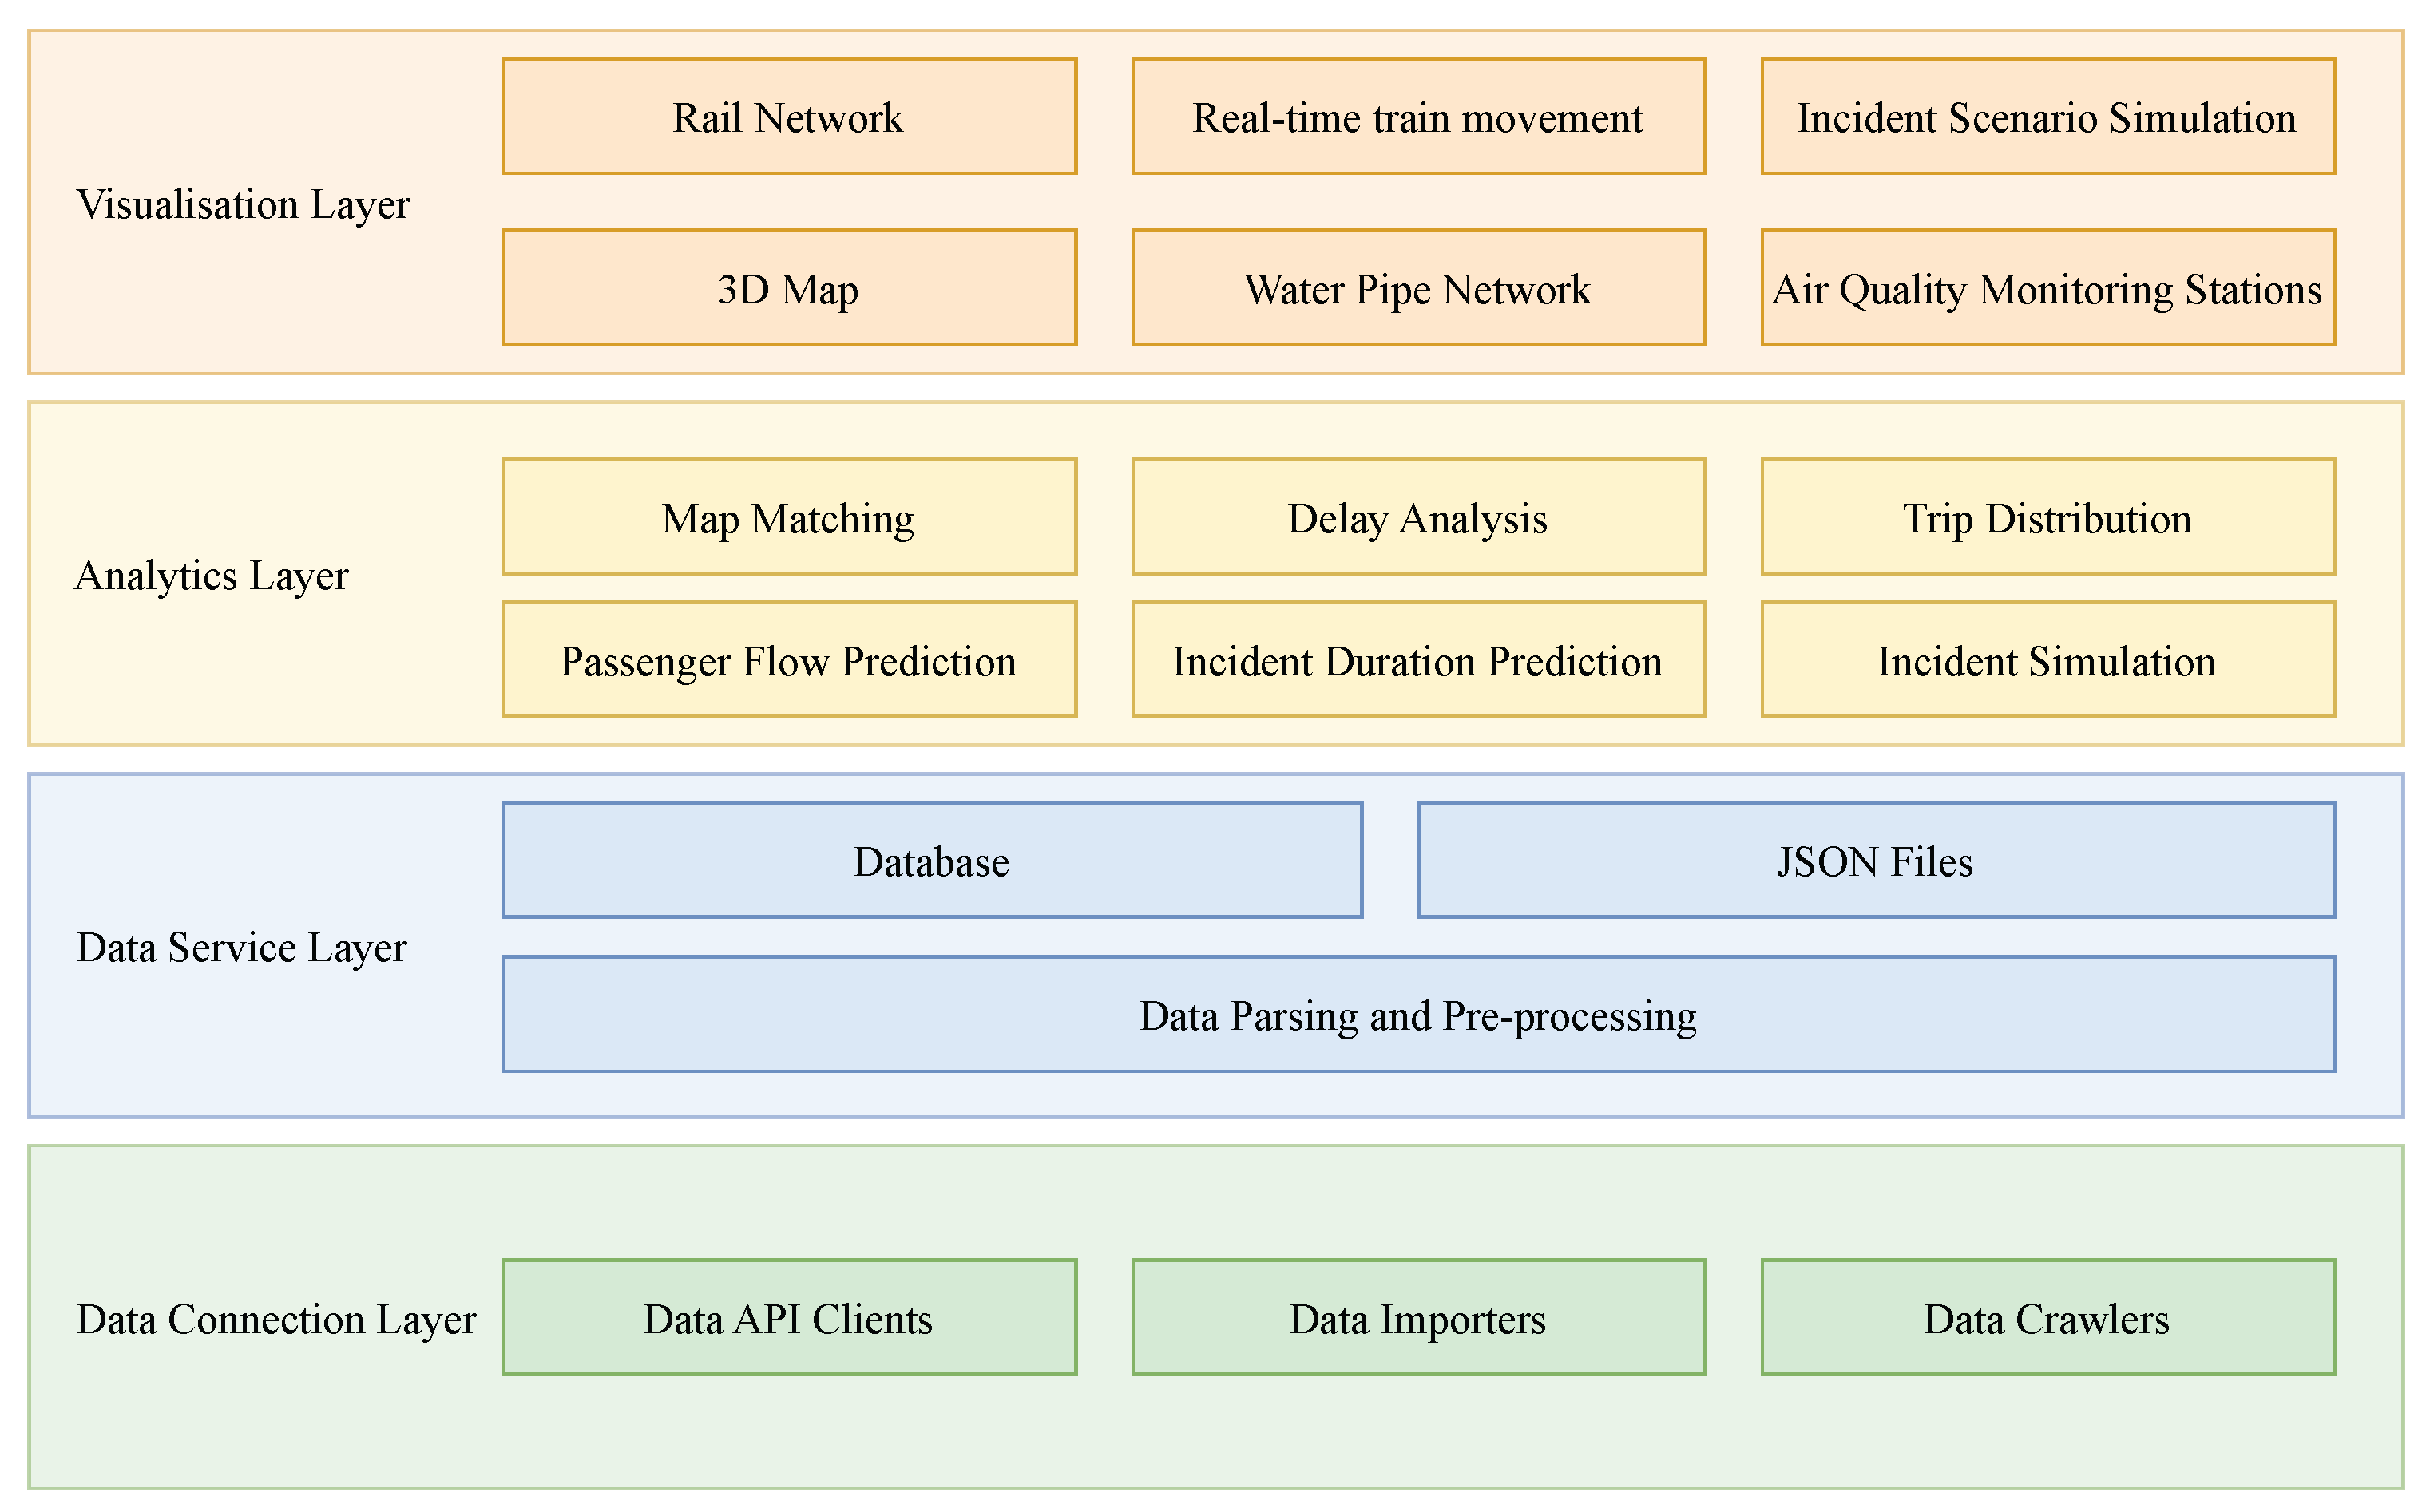Select the Delay Analysis box

pos(1418,517)
